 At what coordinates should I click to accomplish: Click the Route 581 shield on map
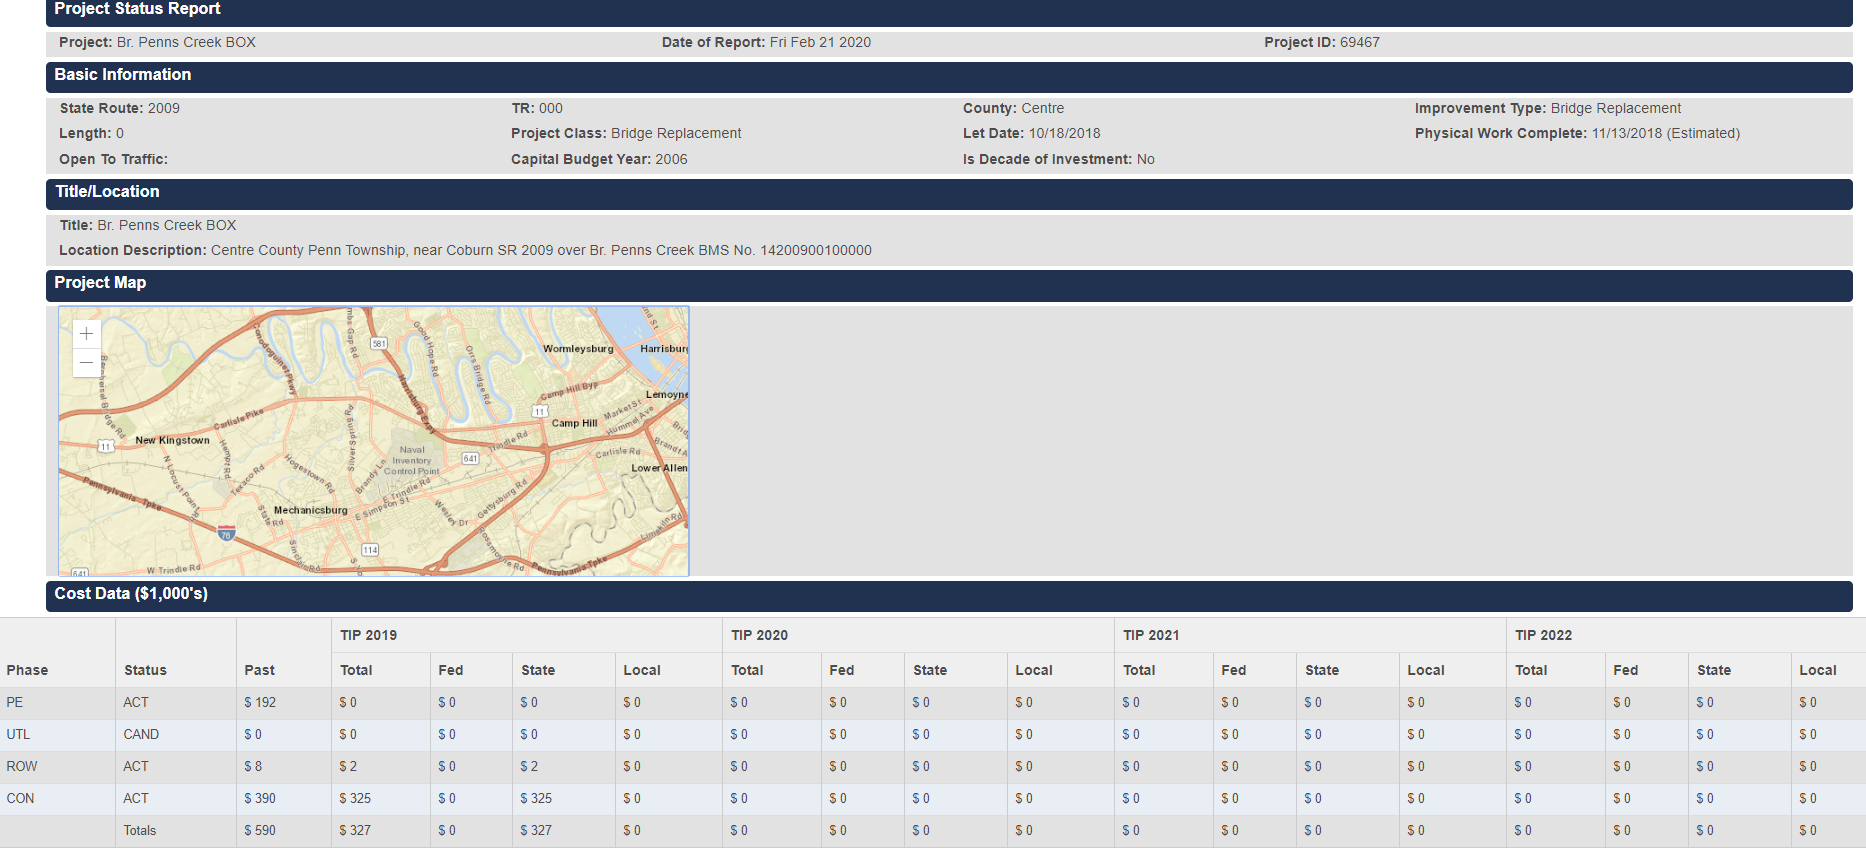pyautogui.click(x=379, y=343)
